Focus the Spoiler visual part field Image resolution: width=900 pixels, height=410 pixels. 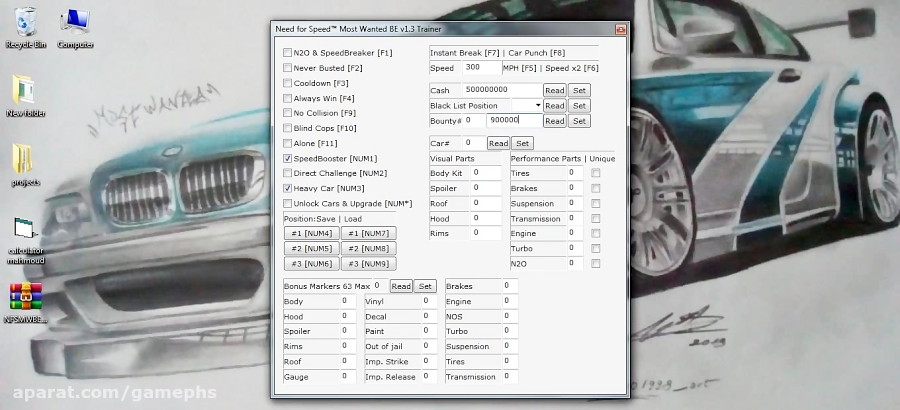click(x=486, y=188)
